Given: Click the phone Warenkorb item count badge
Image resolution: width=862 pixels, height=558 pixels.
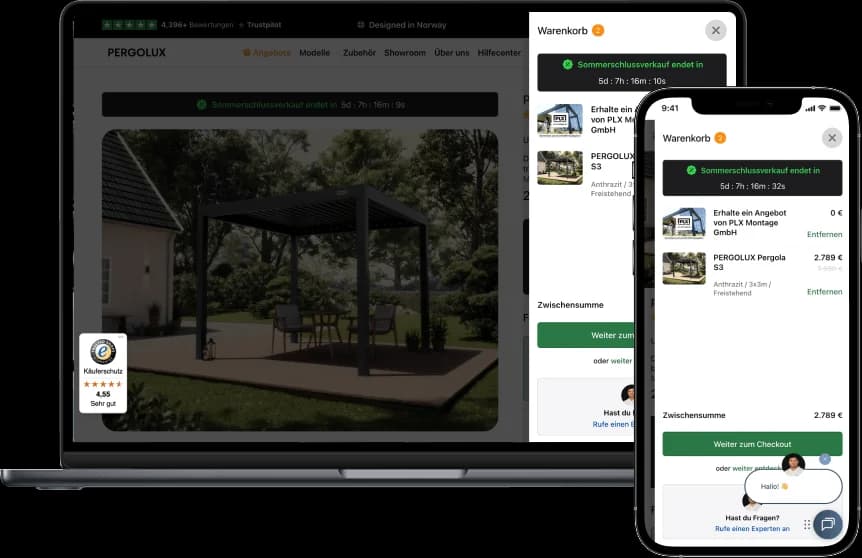Looking at the screenshot, I should (x=720, y=138).
